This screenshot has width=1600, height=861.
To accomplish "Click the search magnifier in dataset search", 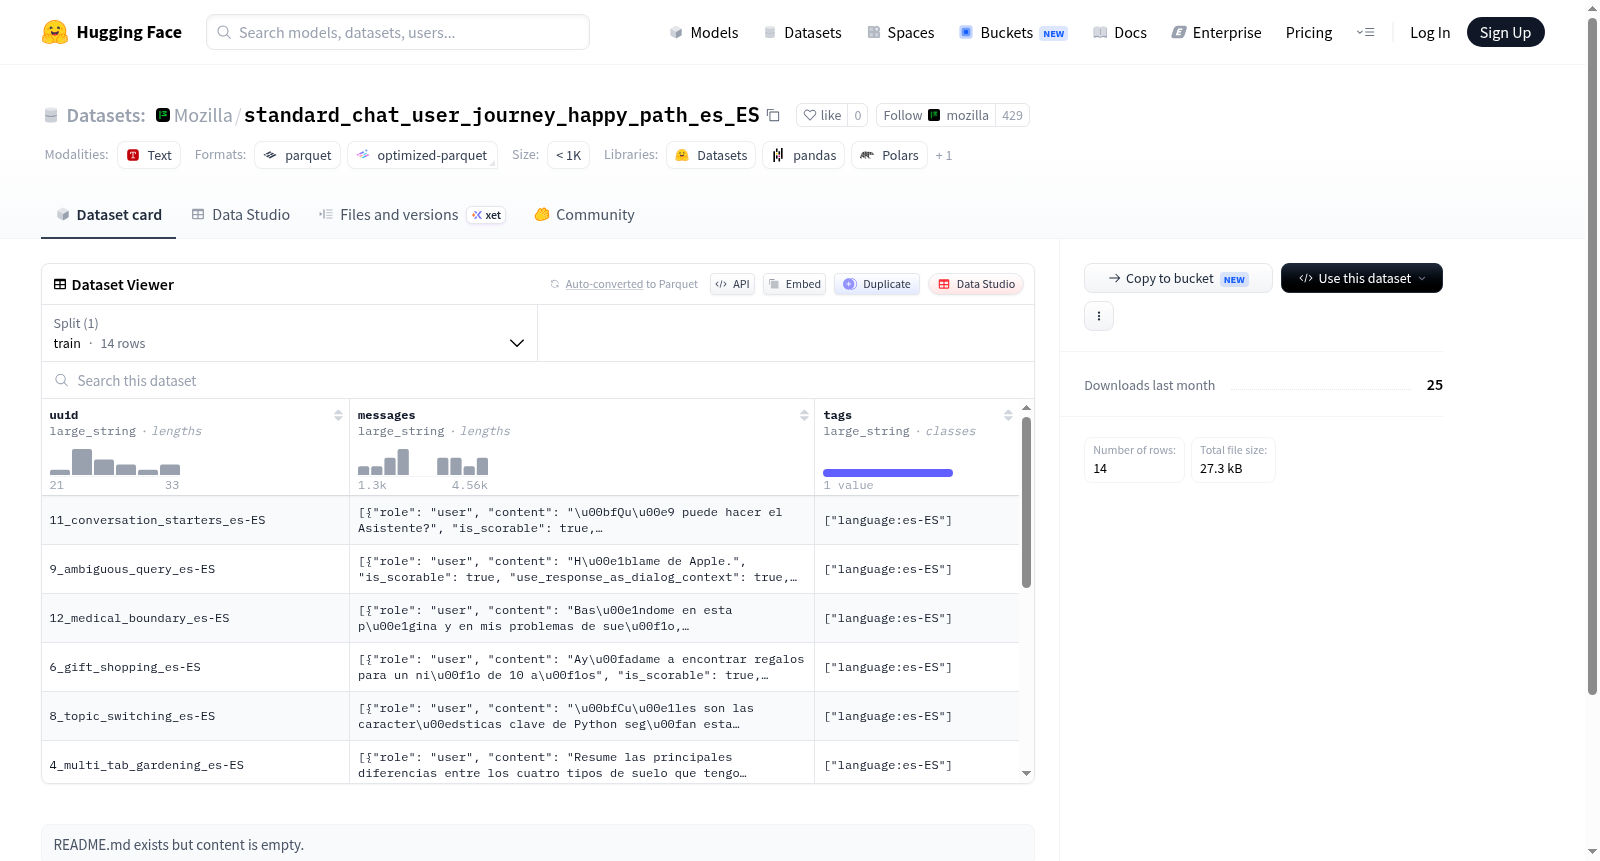I will [62, 380].
